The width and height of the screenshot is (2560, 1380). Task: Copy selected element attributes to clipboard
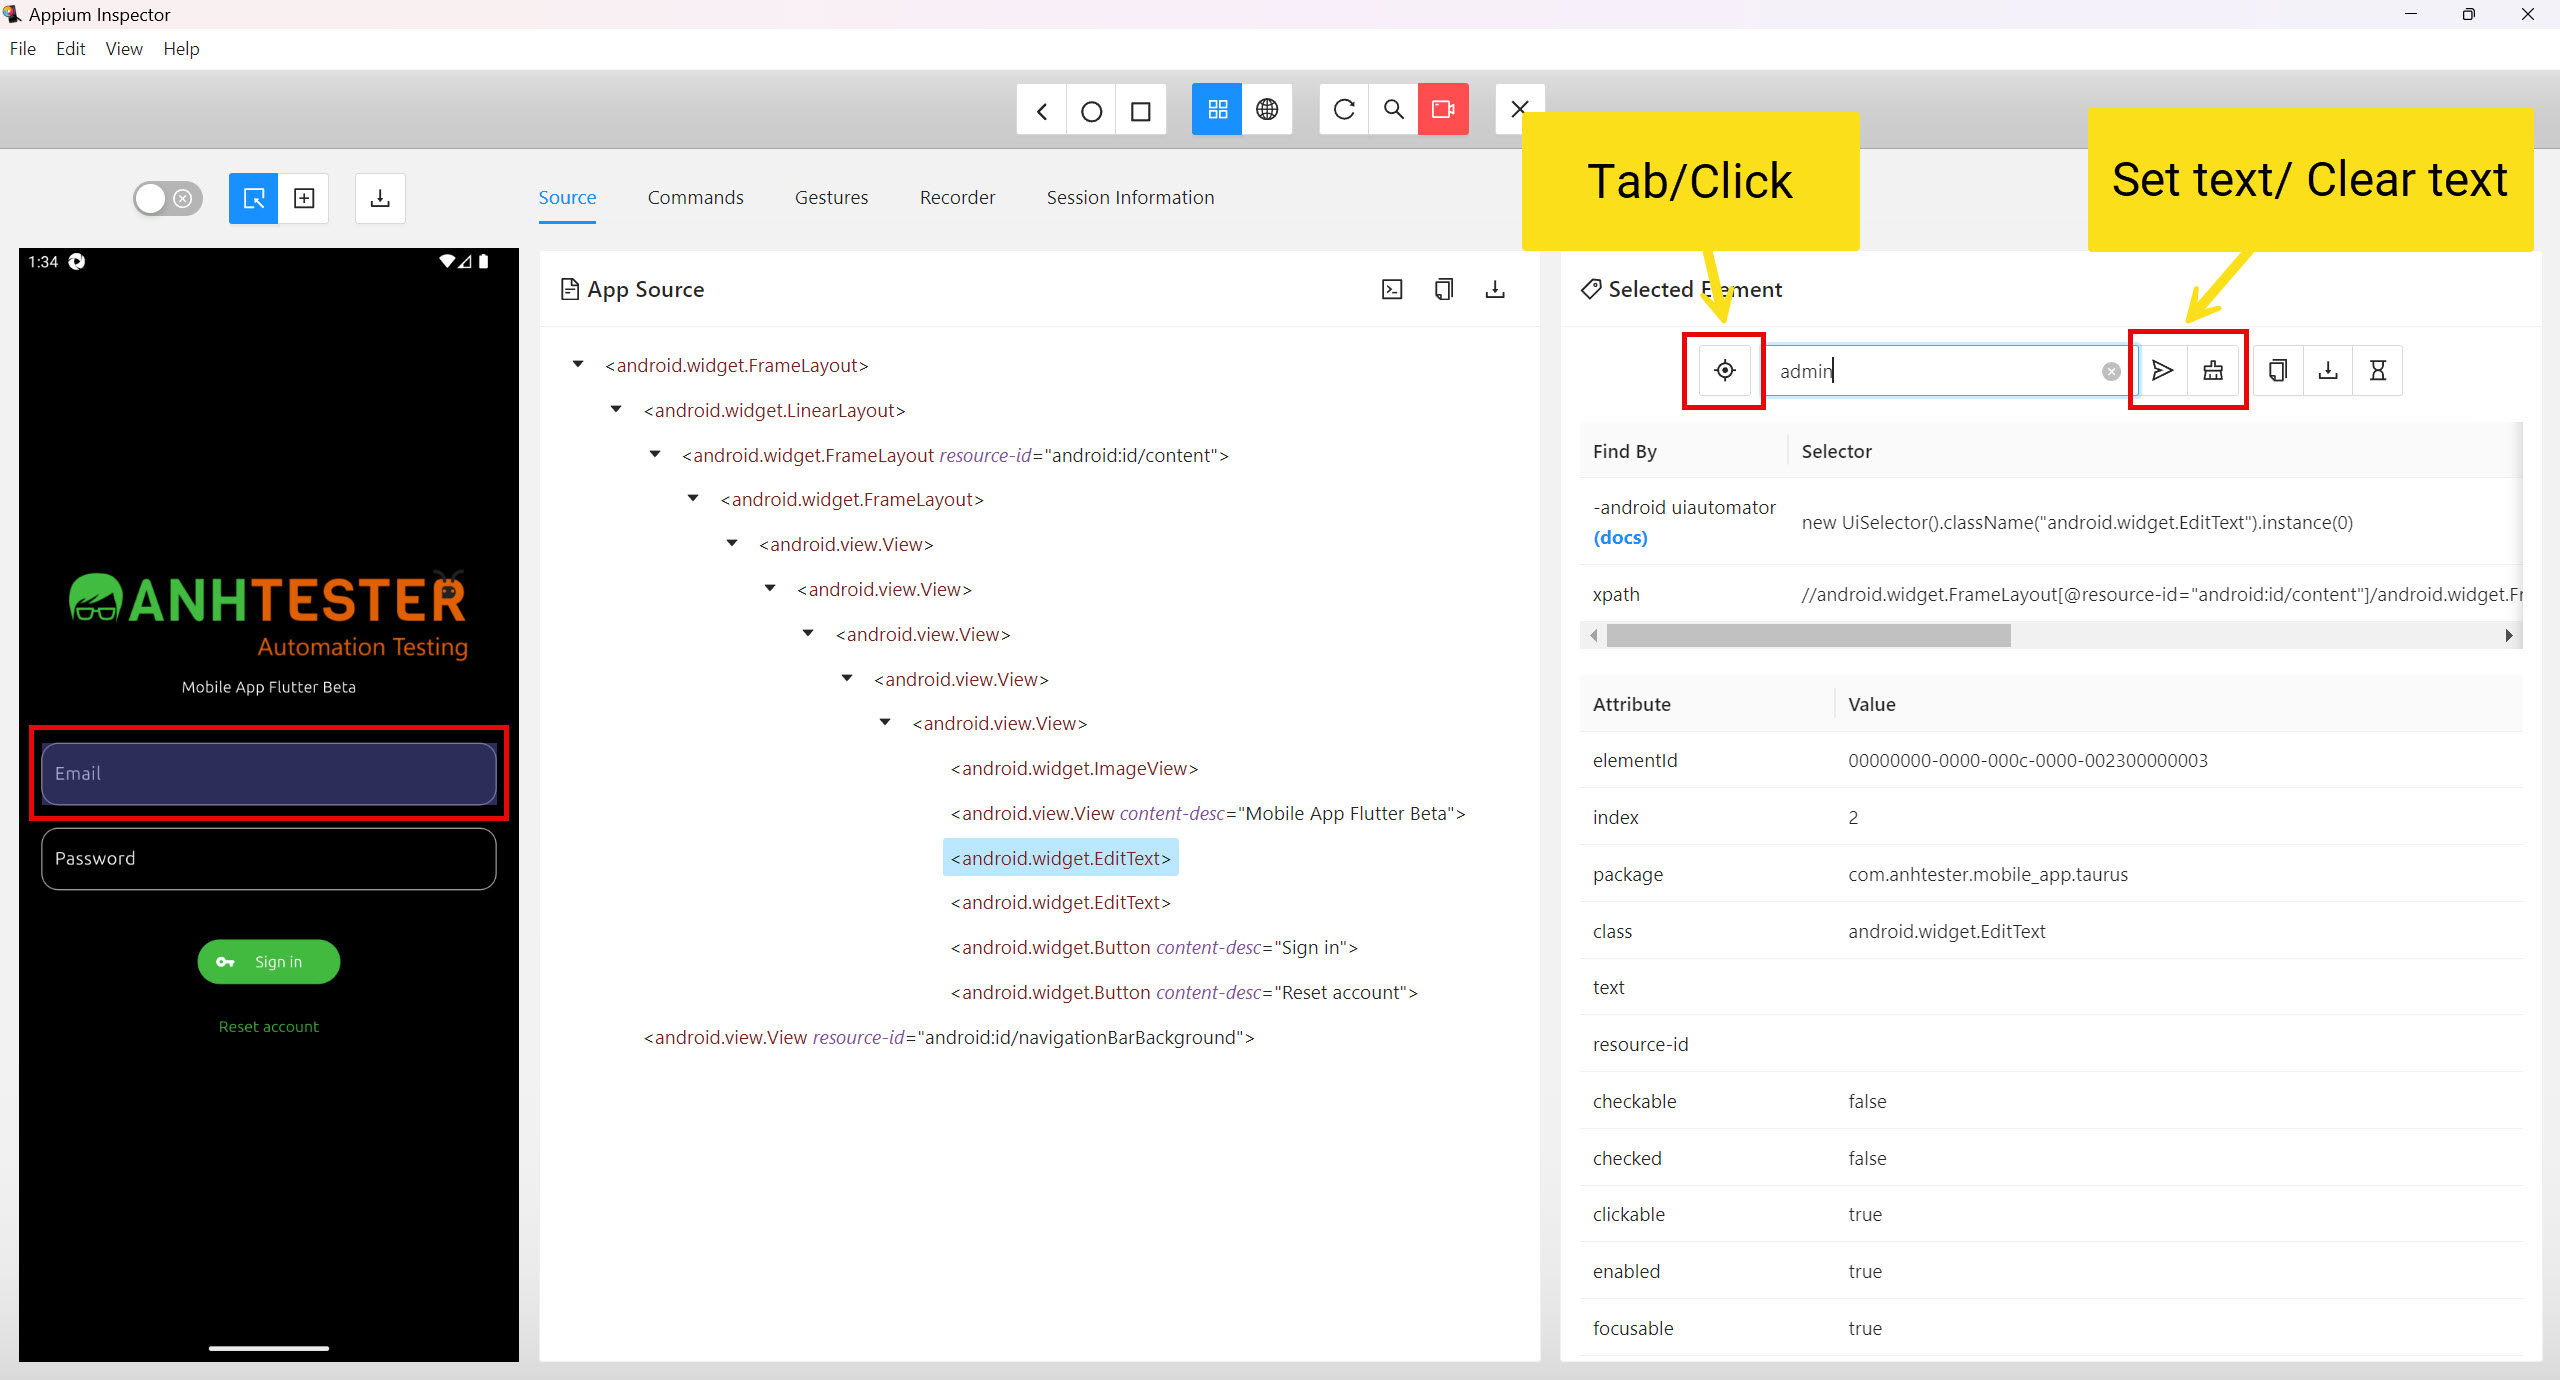[x=2278, y=371]
